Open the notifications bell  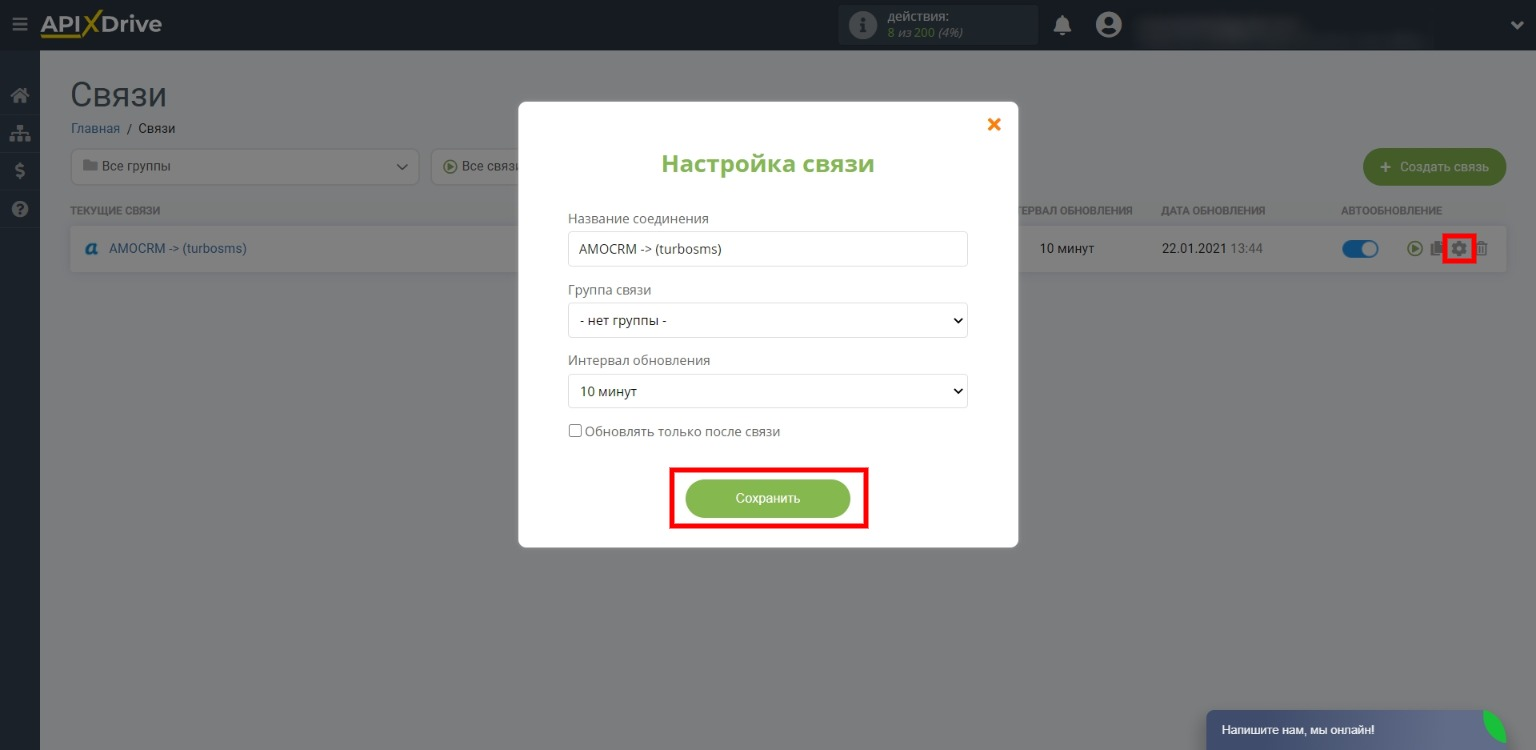1062,25
